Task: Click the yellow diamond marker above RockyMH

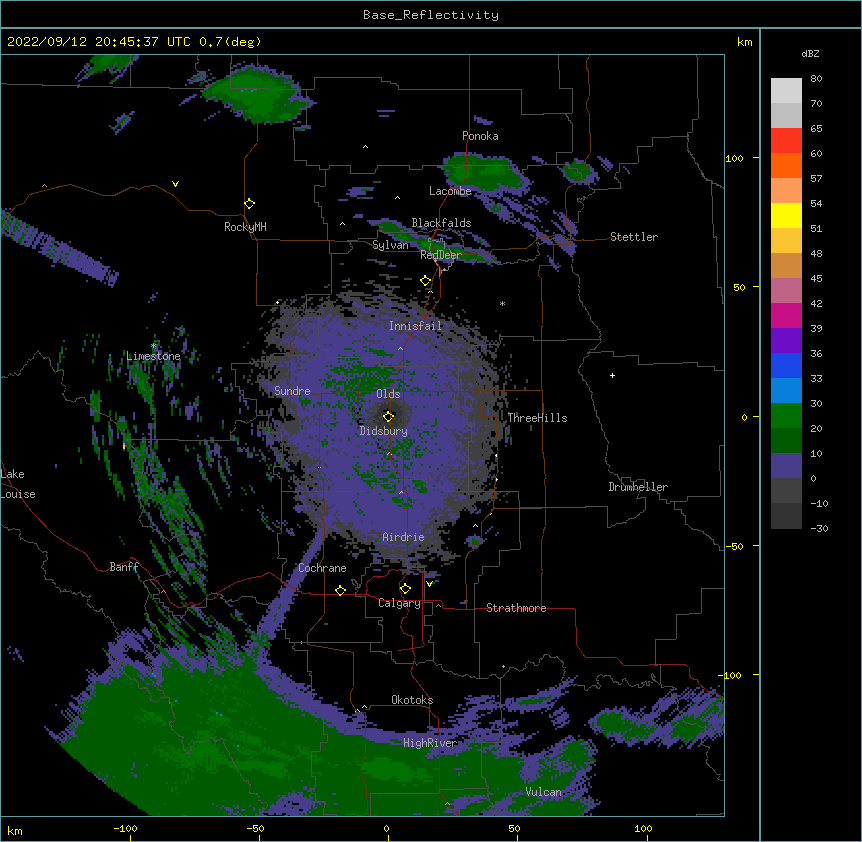Action: (x=249, y=204)
